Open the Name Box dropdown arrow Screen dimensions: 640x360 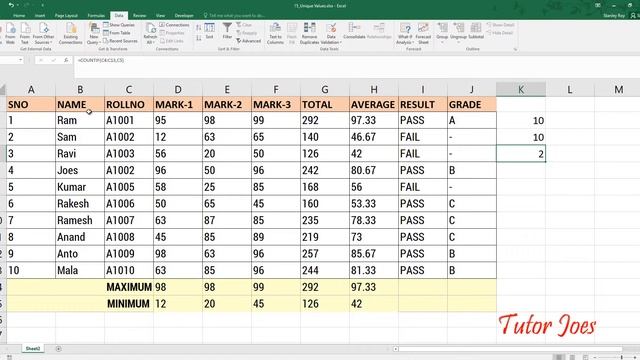[20, 60]
